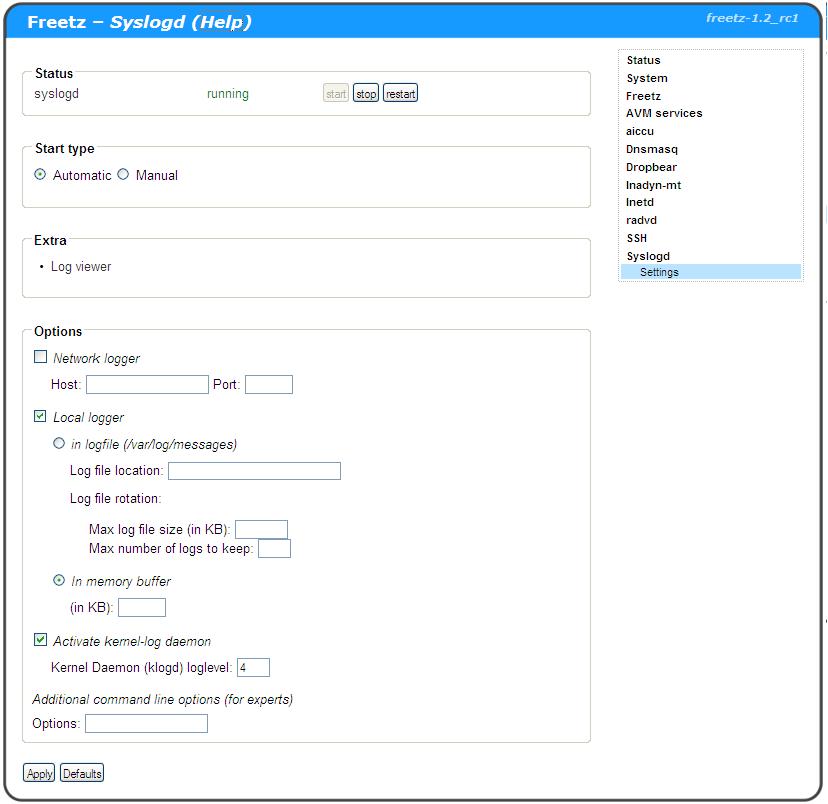Screen dimensions: 828x804
Task: Focus the Log file location field
Action: (254, 471)
